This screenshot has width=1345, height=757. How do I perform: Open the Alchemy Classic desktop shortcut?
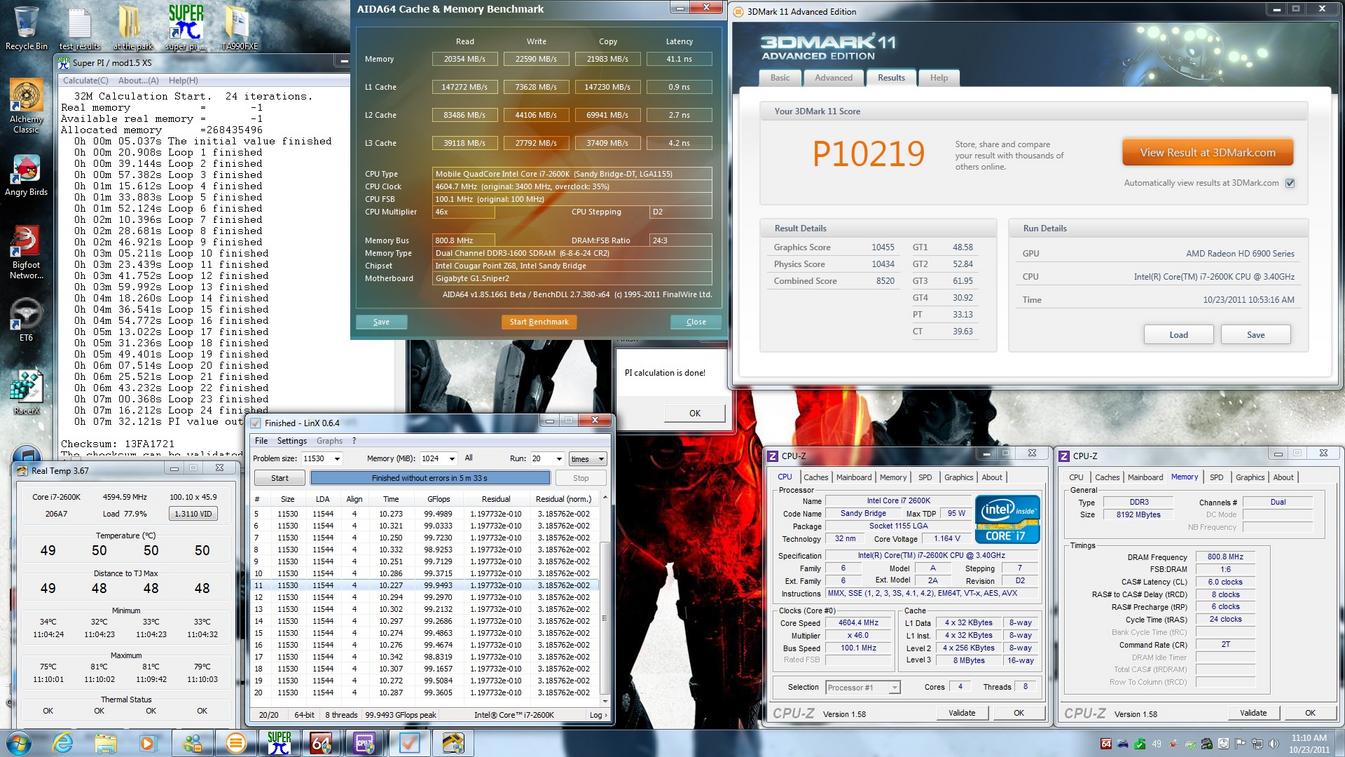pyautogui.click(x=26, y=107)
